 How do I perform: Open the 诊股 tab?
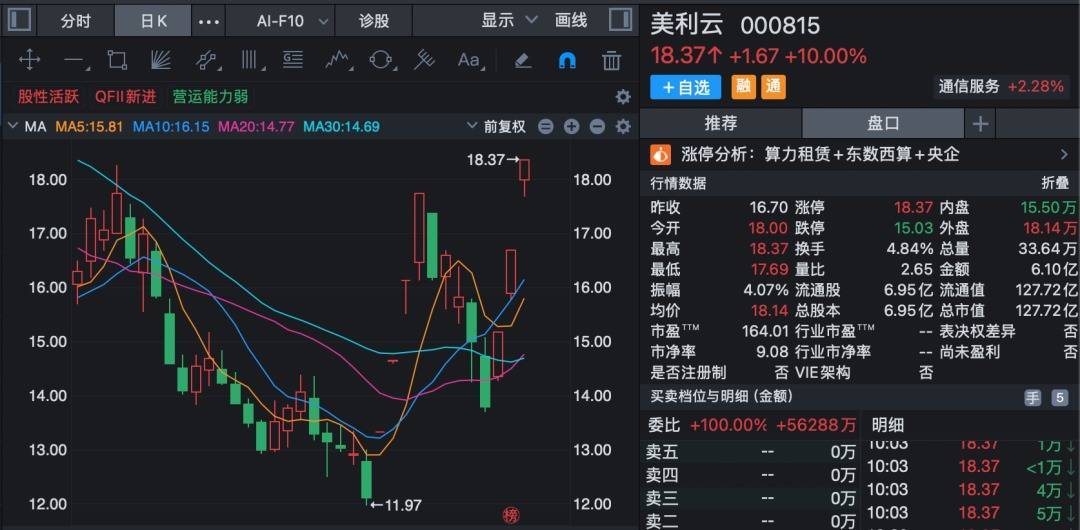tap(374, 21)
